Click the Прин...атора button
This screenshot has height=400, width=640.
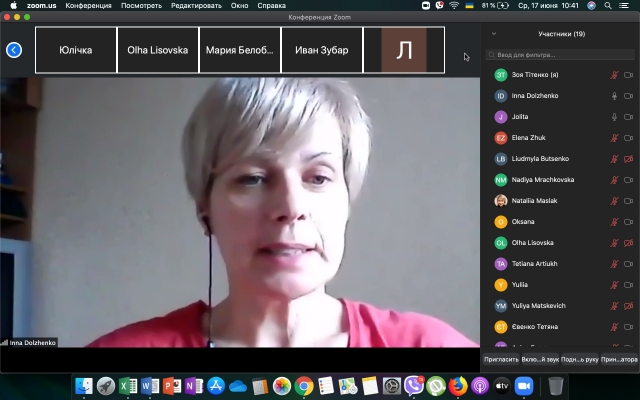[619, 360]
